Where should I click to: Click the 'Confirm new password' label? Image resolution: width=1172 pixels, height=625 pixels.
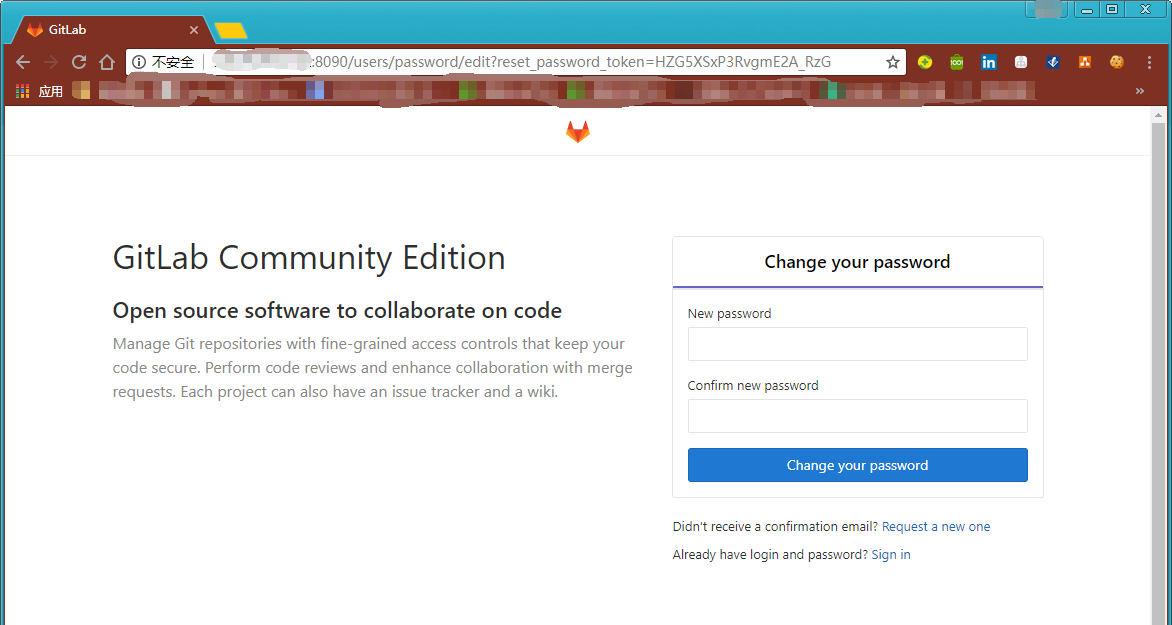click(x=753, y=386)
